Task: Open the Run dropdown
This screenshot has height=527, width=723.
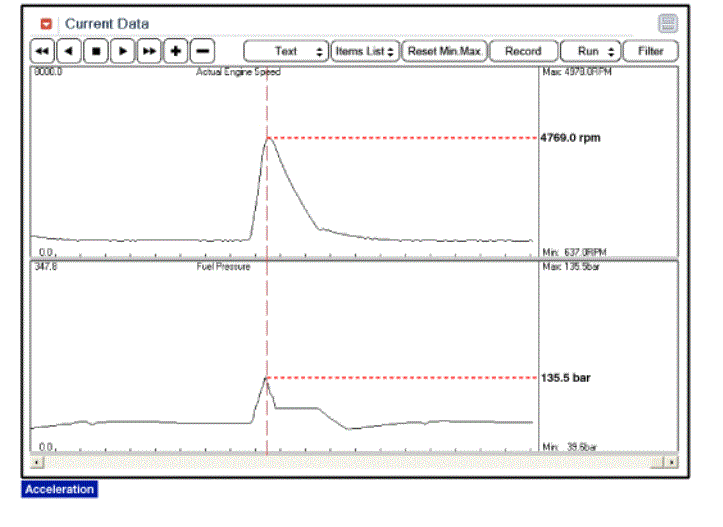Action: pyautogui.click(x=590, y=51)
